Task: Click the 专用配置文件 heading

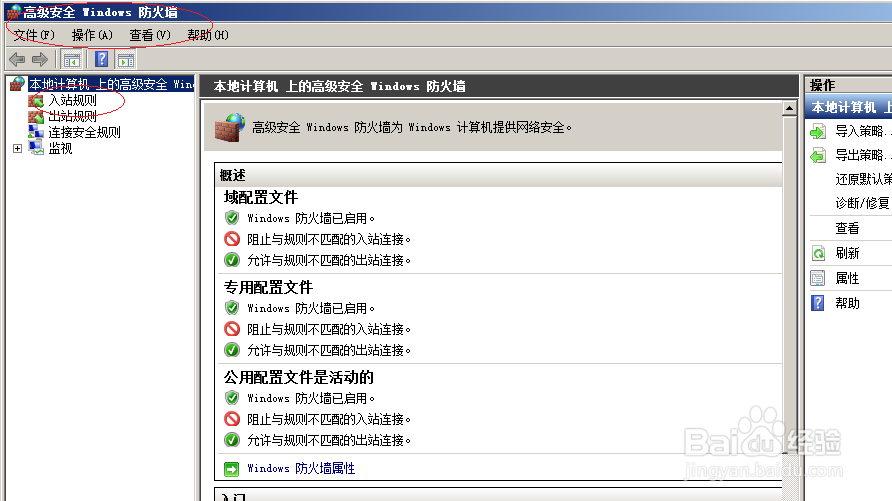Action: pyautogui.click(x=268, y=287)
